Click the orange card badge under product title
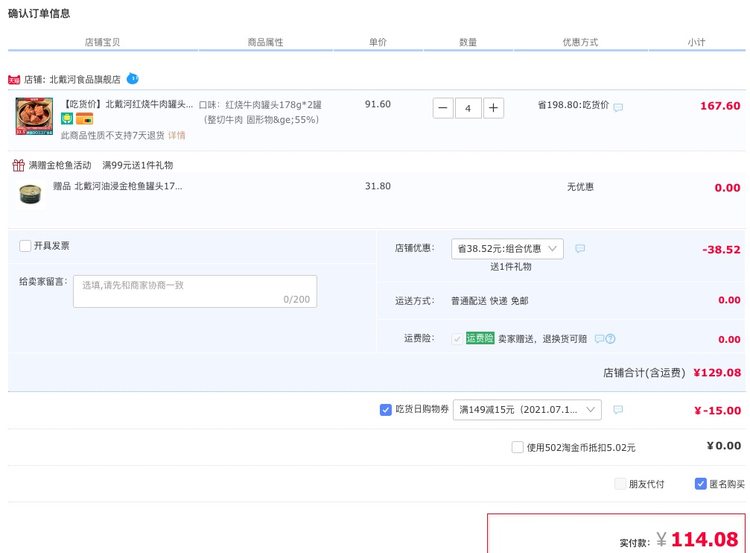 pos(85,118)
